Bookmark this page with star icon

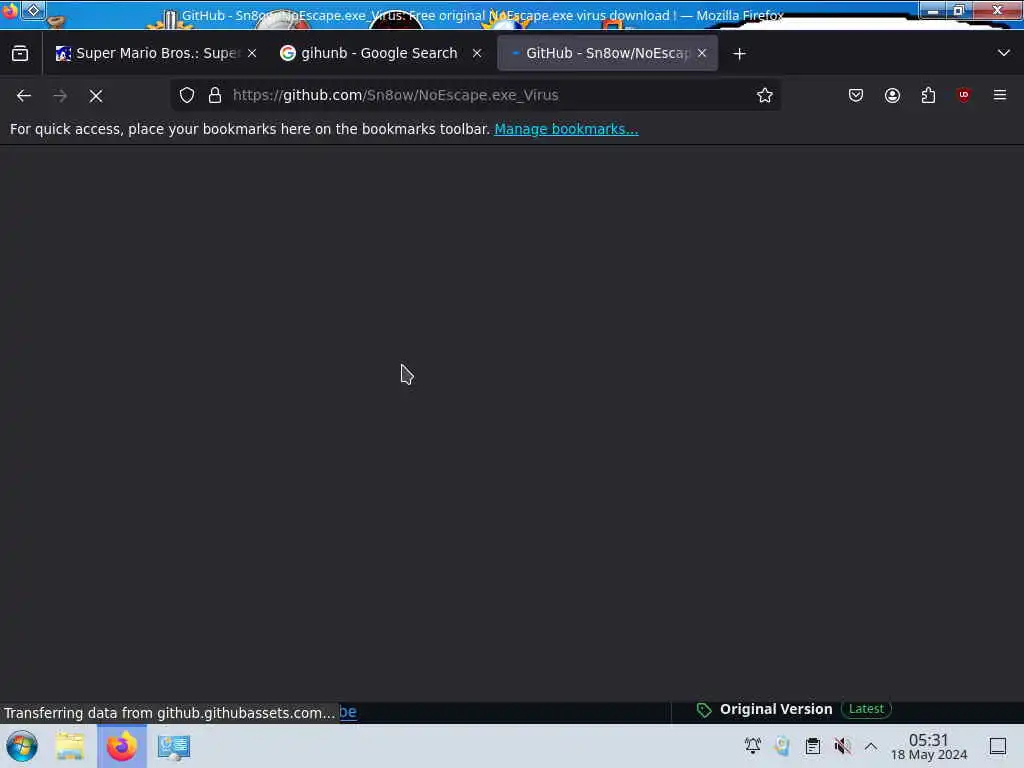coord(765,95)
